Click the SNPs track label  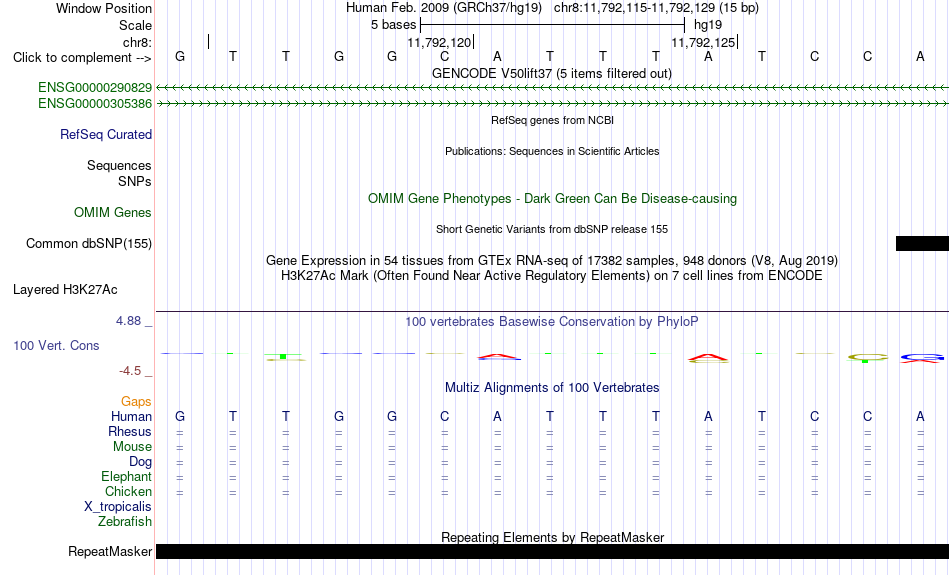click(x=135, y=181)
